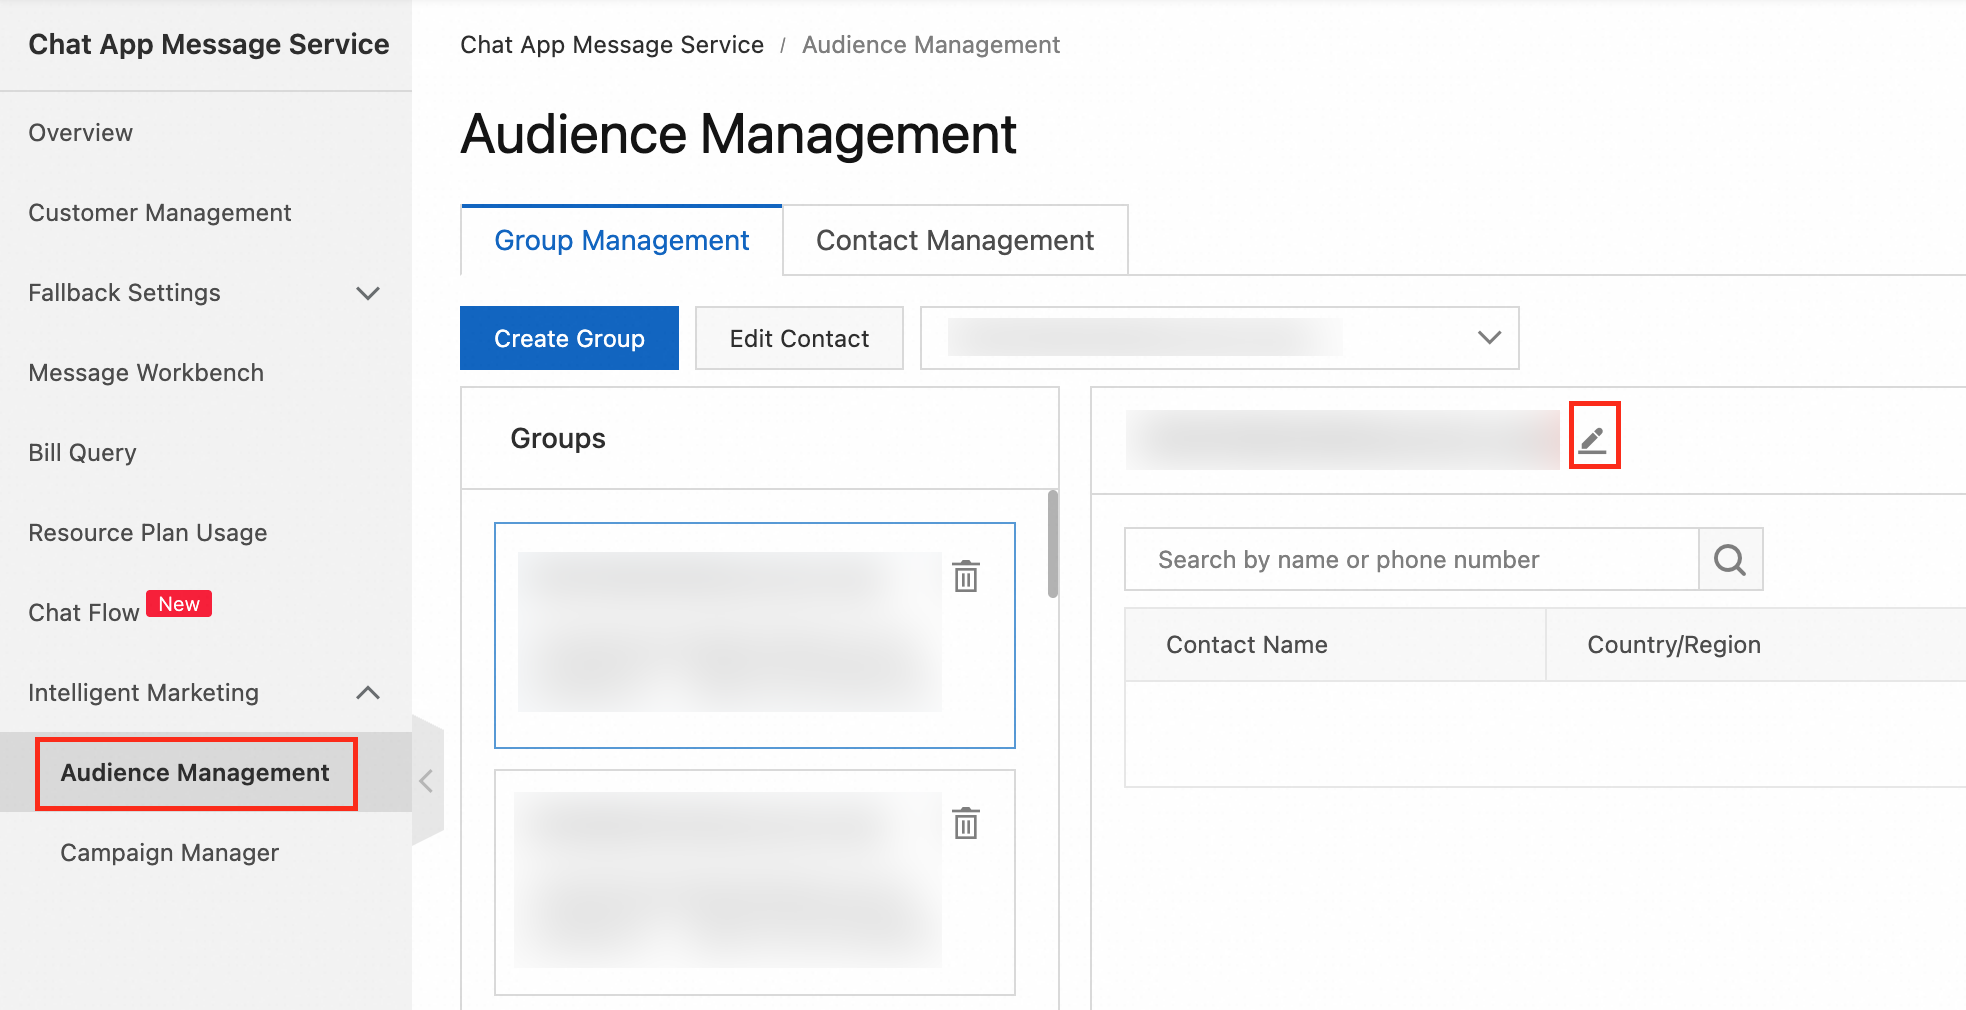This screenshot has width=1966, height=1010.
Task: Switch to the Contact Management tab
Action: (x=954, y=241)
